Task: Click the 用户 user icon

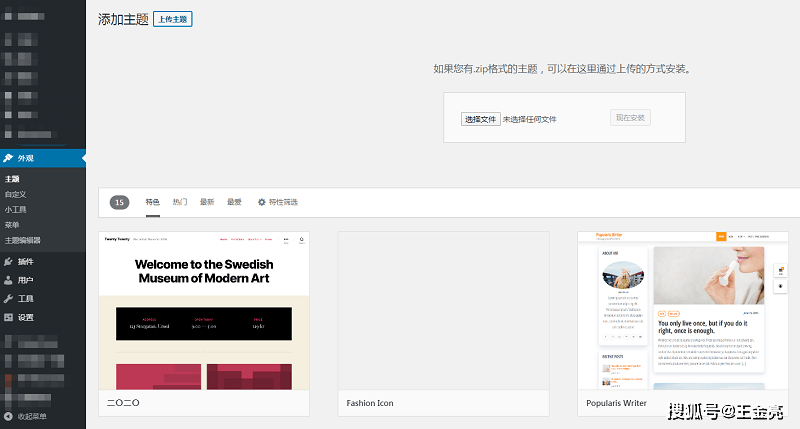Action: [x=8, y=280]
